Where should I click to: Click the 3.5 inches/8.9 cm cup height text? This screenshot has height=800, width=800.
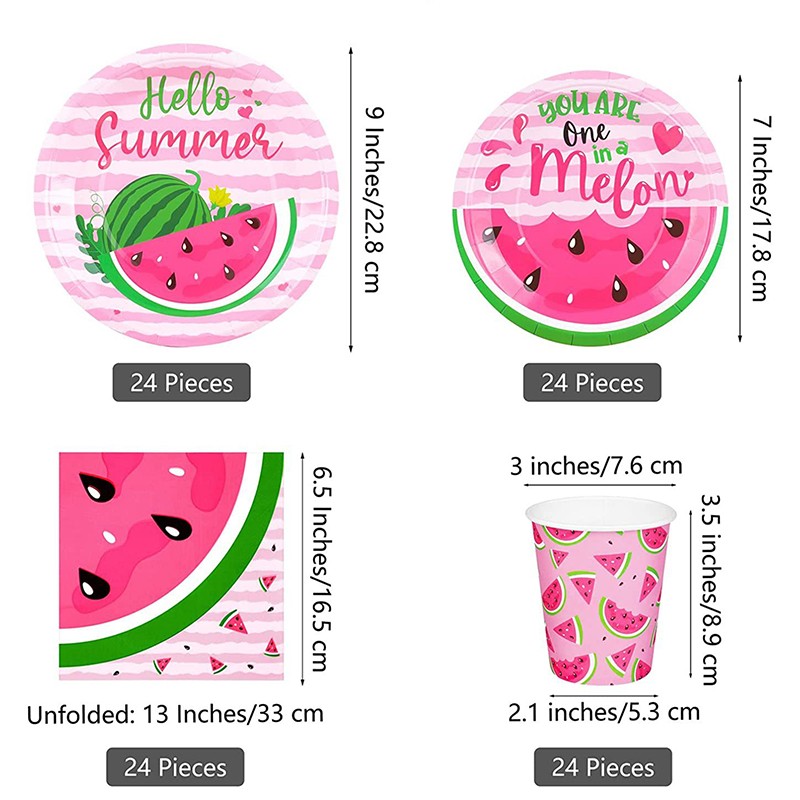coord(711,589)
